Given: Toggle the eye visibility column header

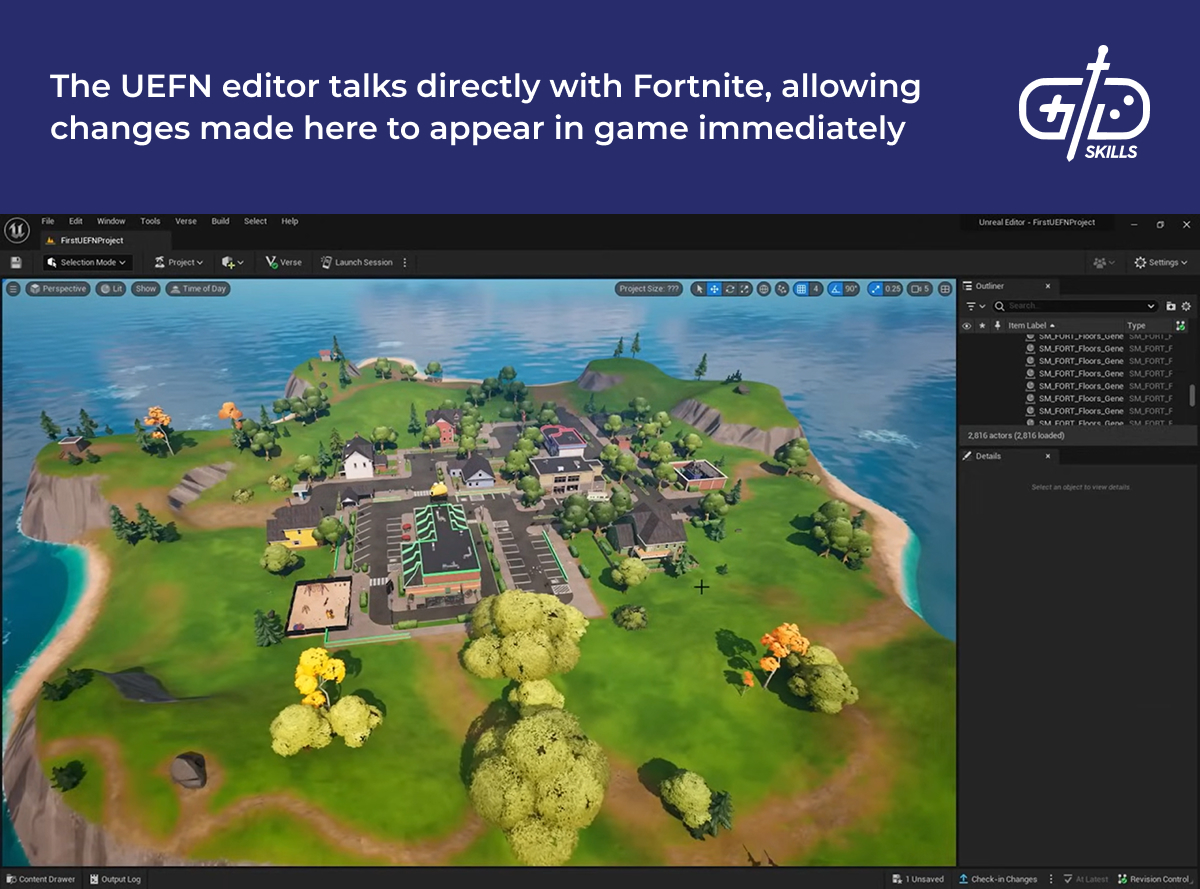Looking at the screenshot, I should (x=966, y=326).
